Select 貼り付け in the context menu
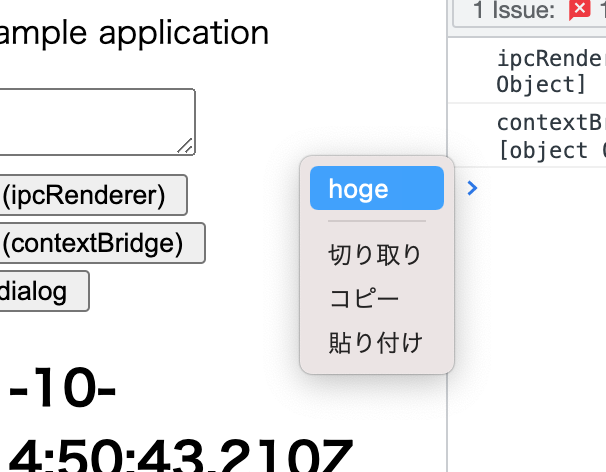606x472 pixels. coord(375,343)
